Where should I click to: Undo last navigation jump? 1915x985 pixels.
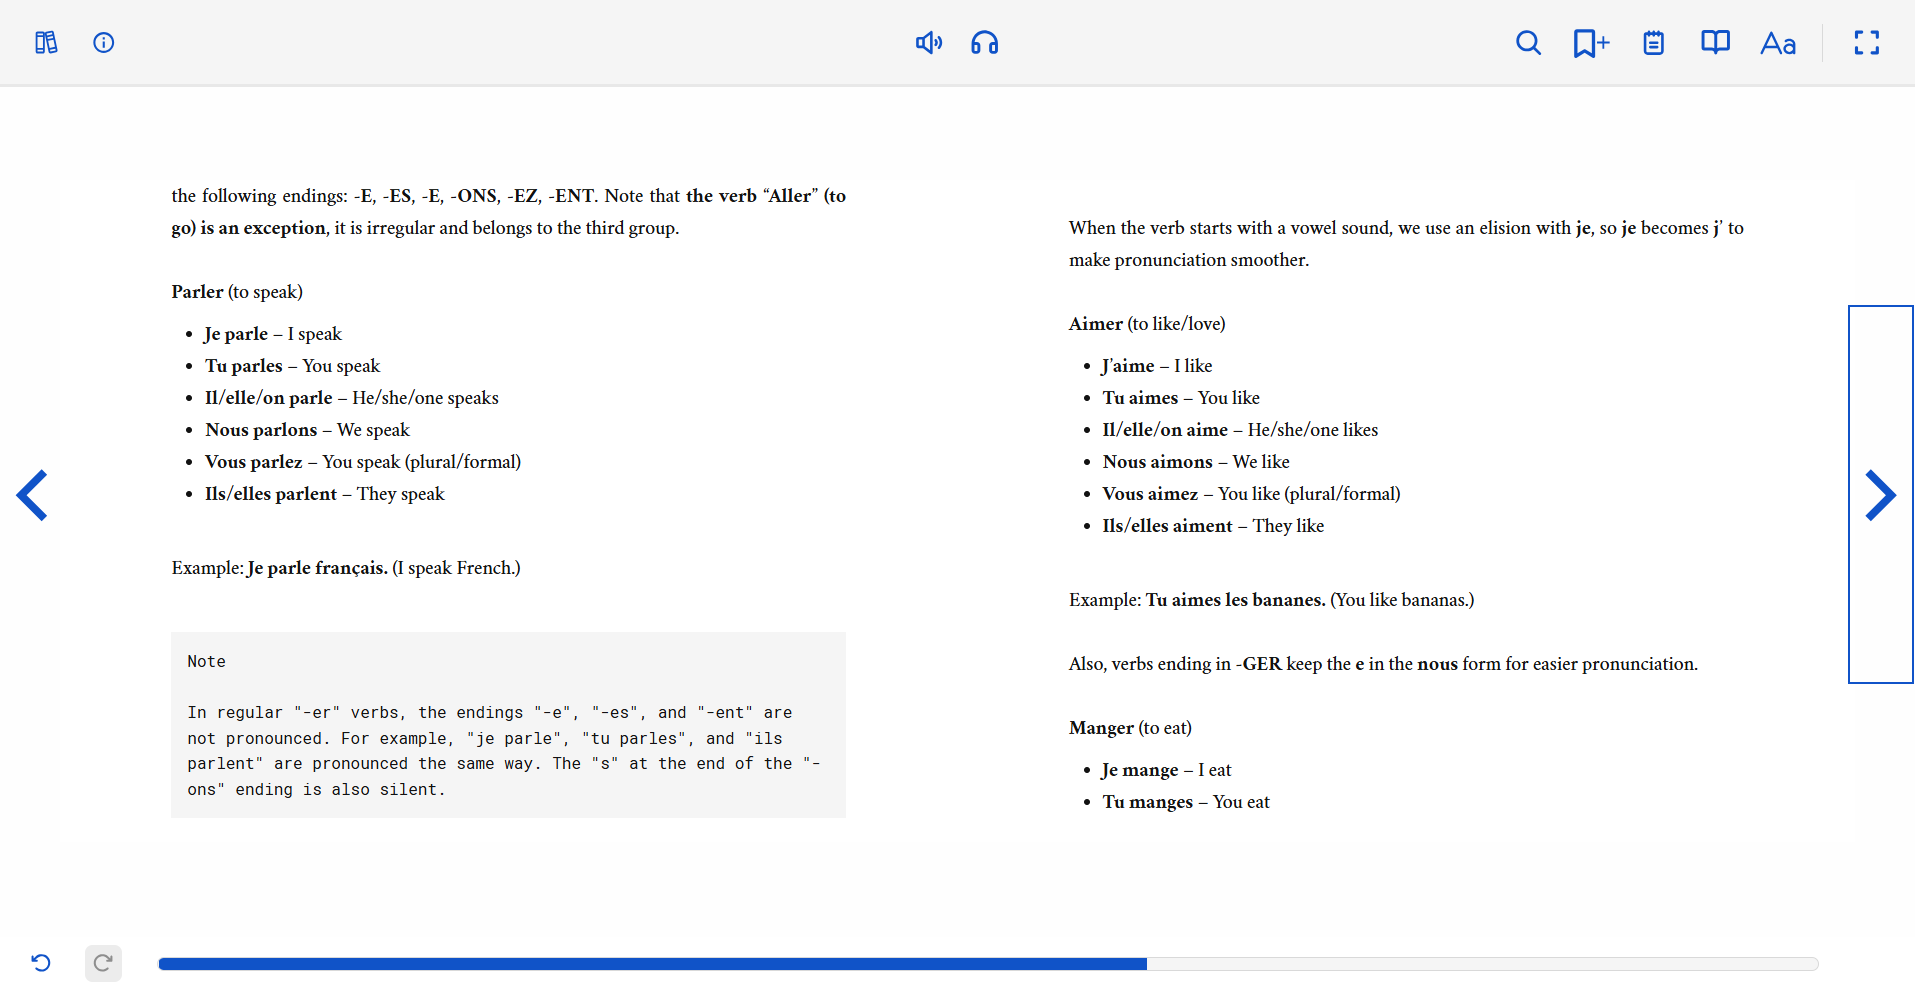click(41, 963)
